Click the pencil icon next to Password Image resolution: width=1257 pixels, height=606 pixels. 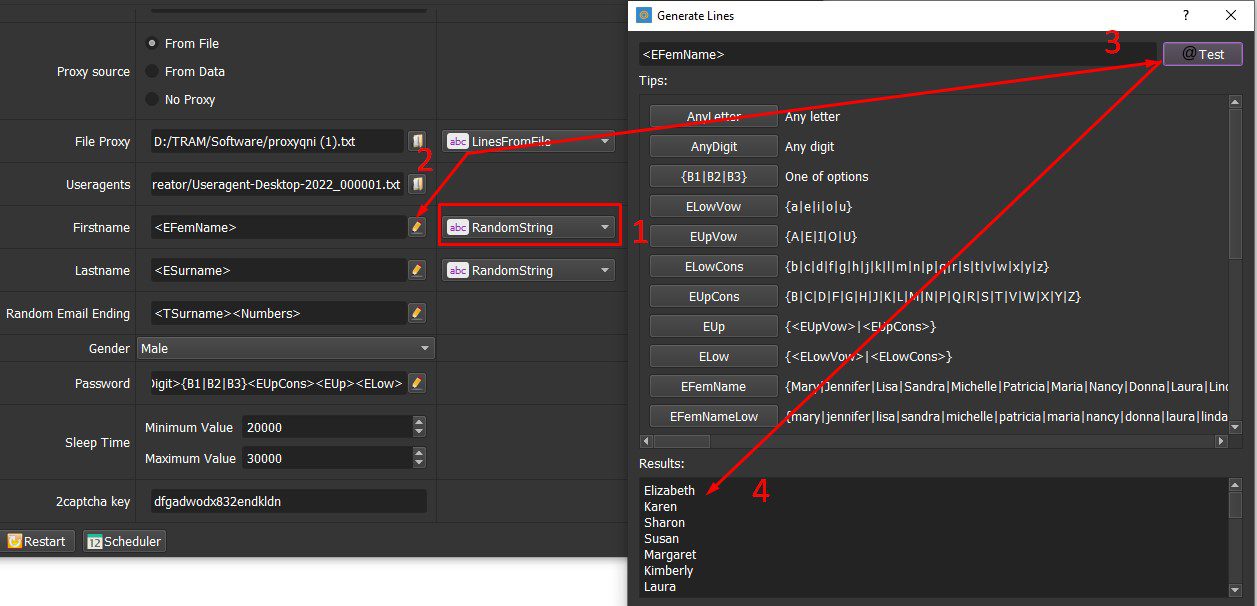[x=417, y=383]
